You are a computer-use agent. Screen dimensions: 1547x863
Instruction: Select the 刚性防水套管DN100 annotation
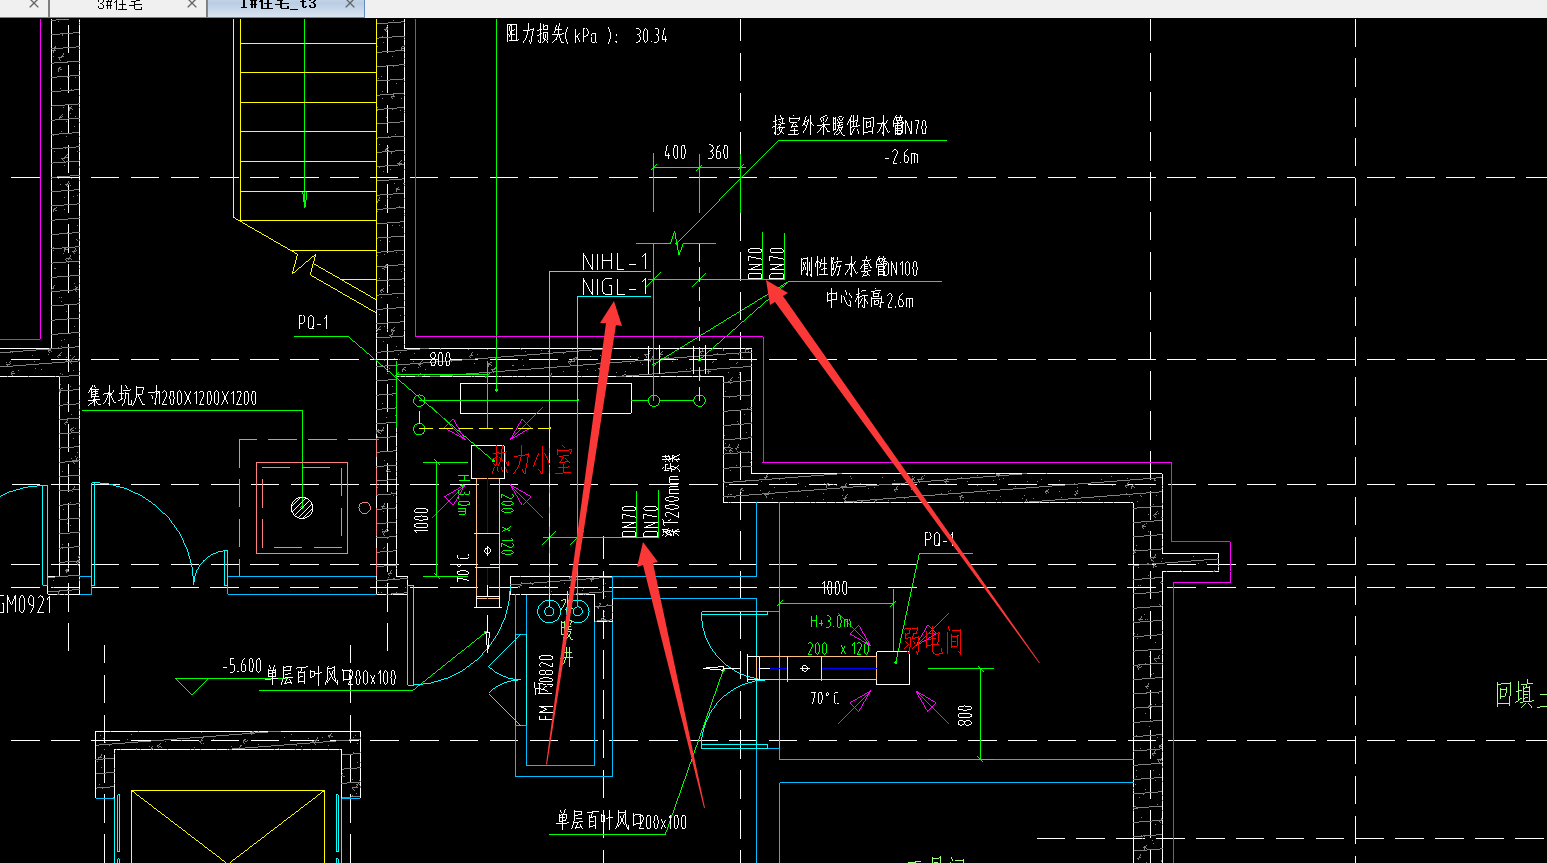coord(859,268)
